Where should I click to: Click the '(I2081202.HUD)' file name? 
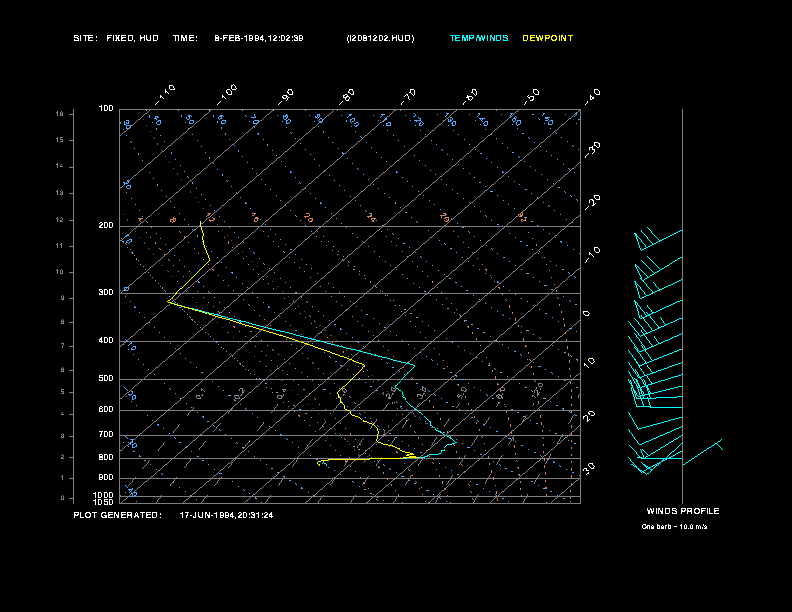tap(380, 38)
